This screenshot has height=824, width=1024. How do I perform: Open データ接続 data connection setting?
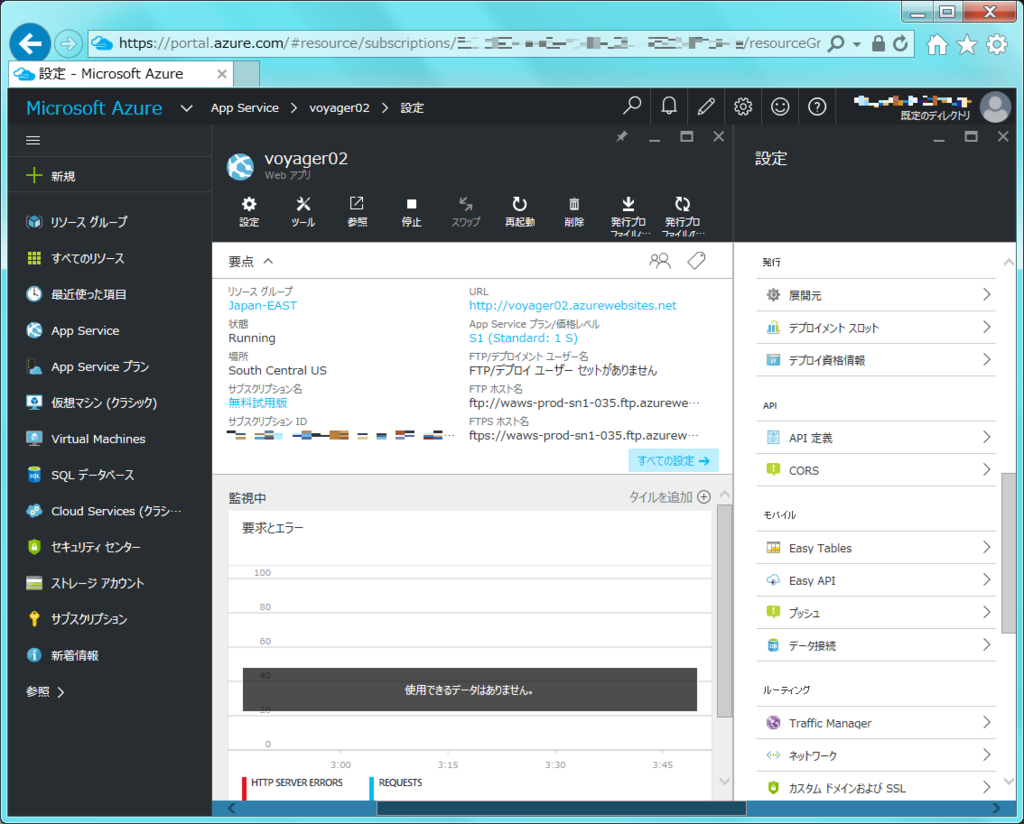point(876,645)
